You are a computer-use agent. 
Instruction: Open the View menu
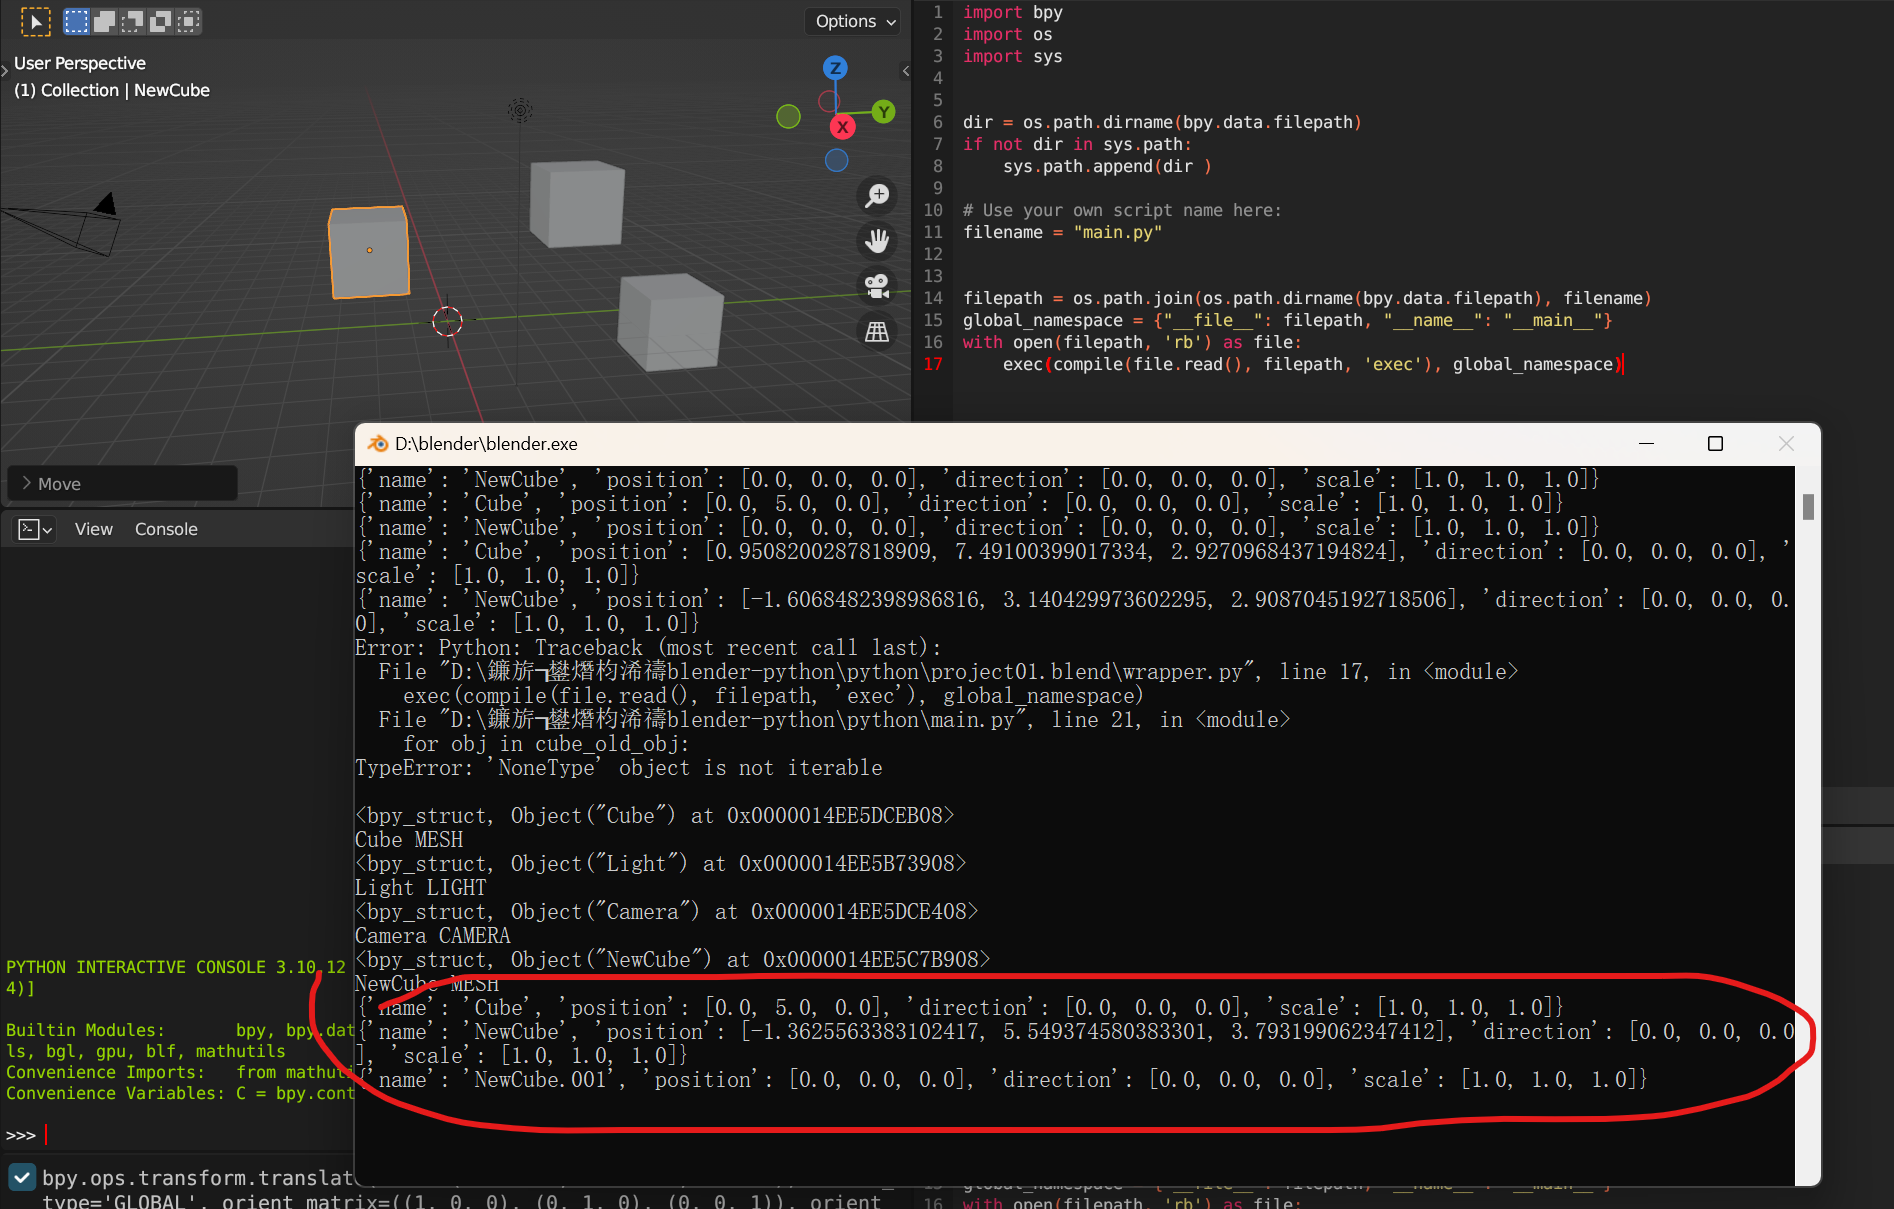point(93,529)
